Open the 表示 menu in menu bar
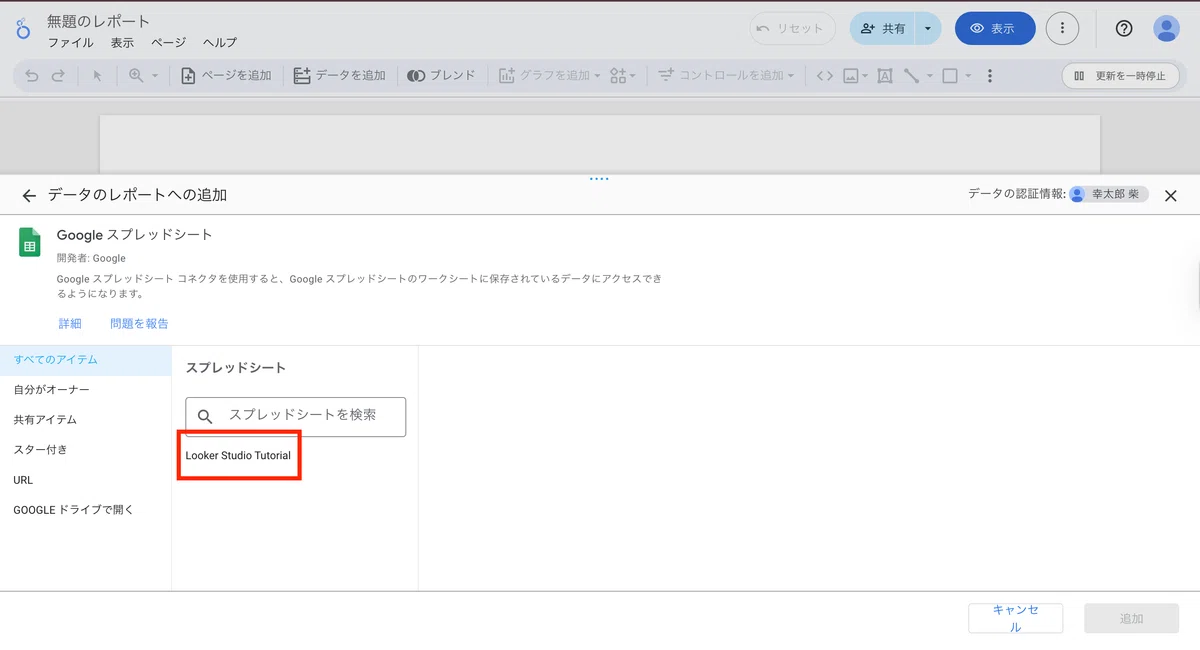1200x650 pixels. pos(122,43)
